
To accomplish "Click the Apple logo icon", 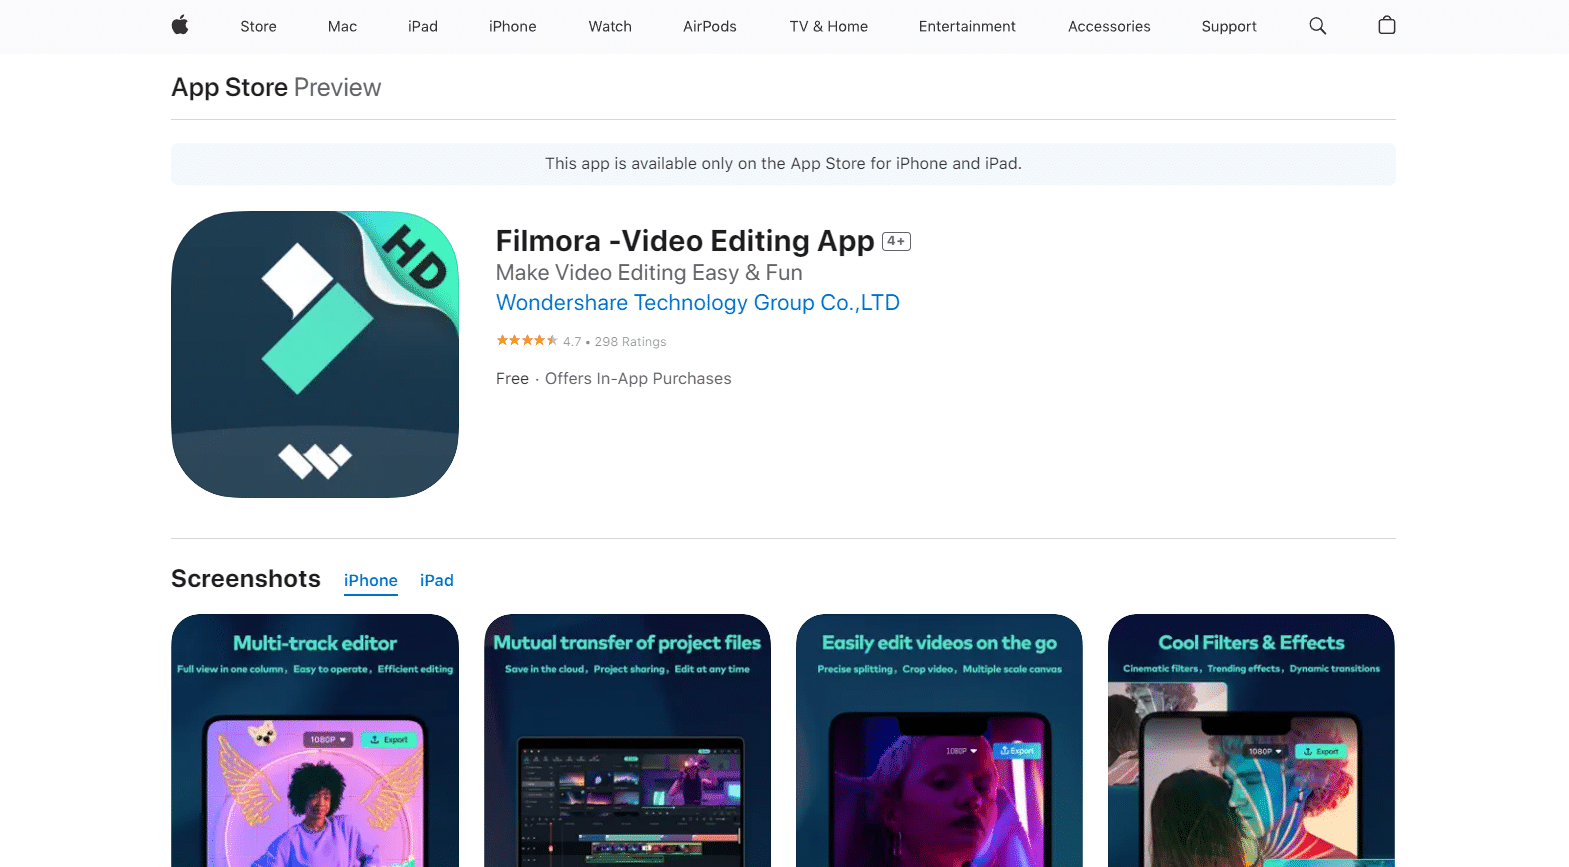I will point(180,26).
